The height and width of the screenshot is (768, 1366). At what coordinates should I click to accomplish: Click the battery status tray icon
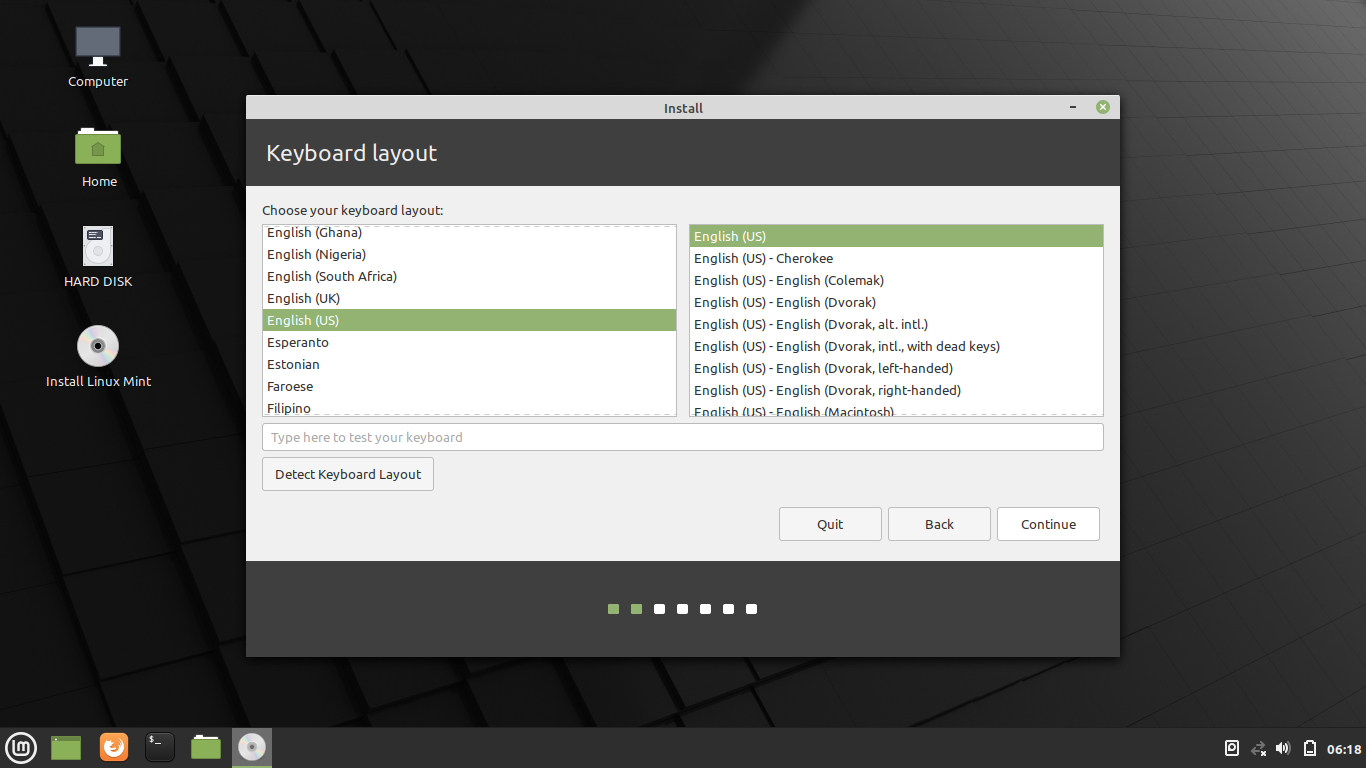coord(1309,748)
